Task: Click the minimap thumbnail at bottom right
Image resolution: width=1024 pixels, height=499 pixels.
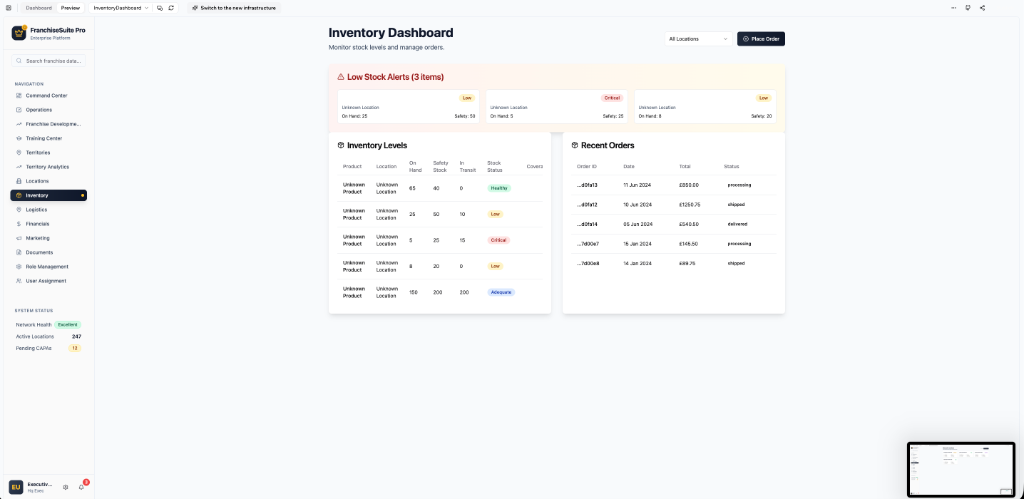Action: pos(961,470)
